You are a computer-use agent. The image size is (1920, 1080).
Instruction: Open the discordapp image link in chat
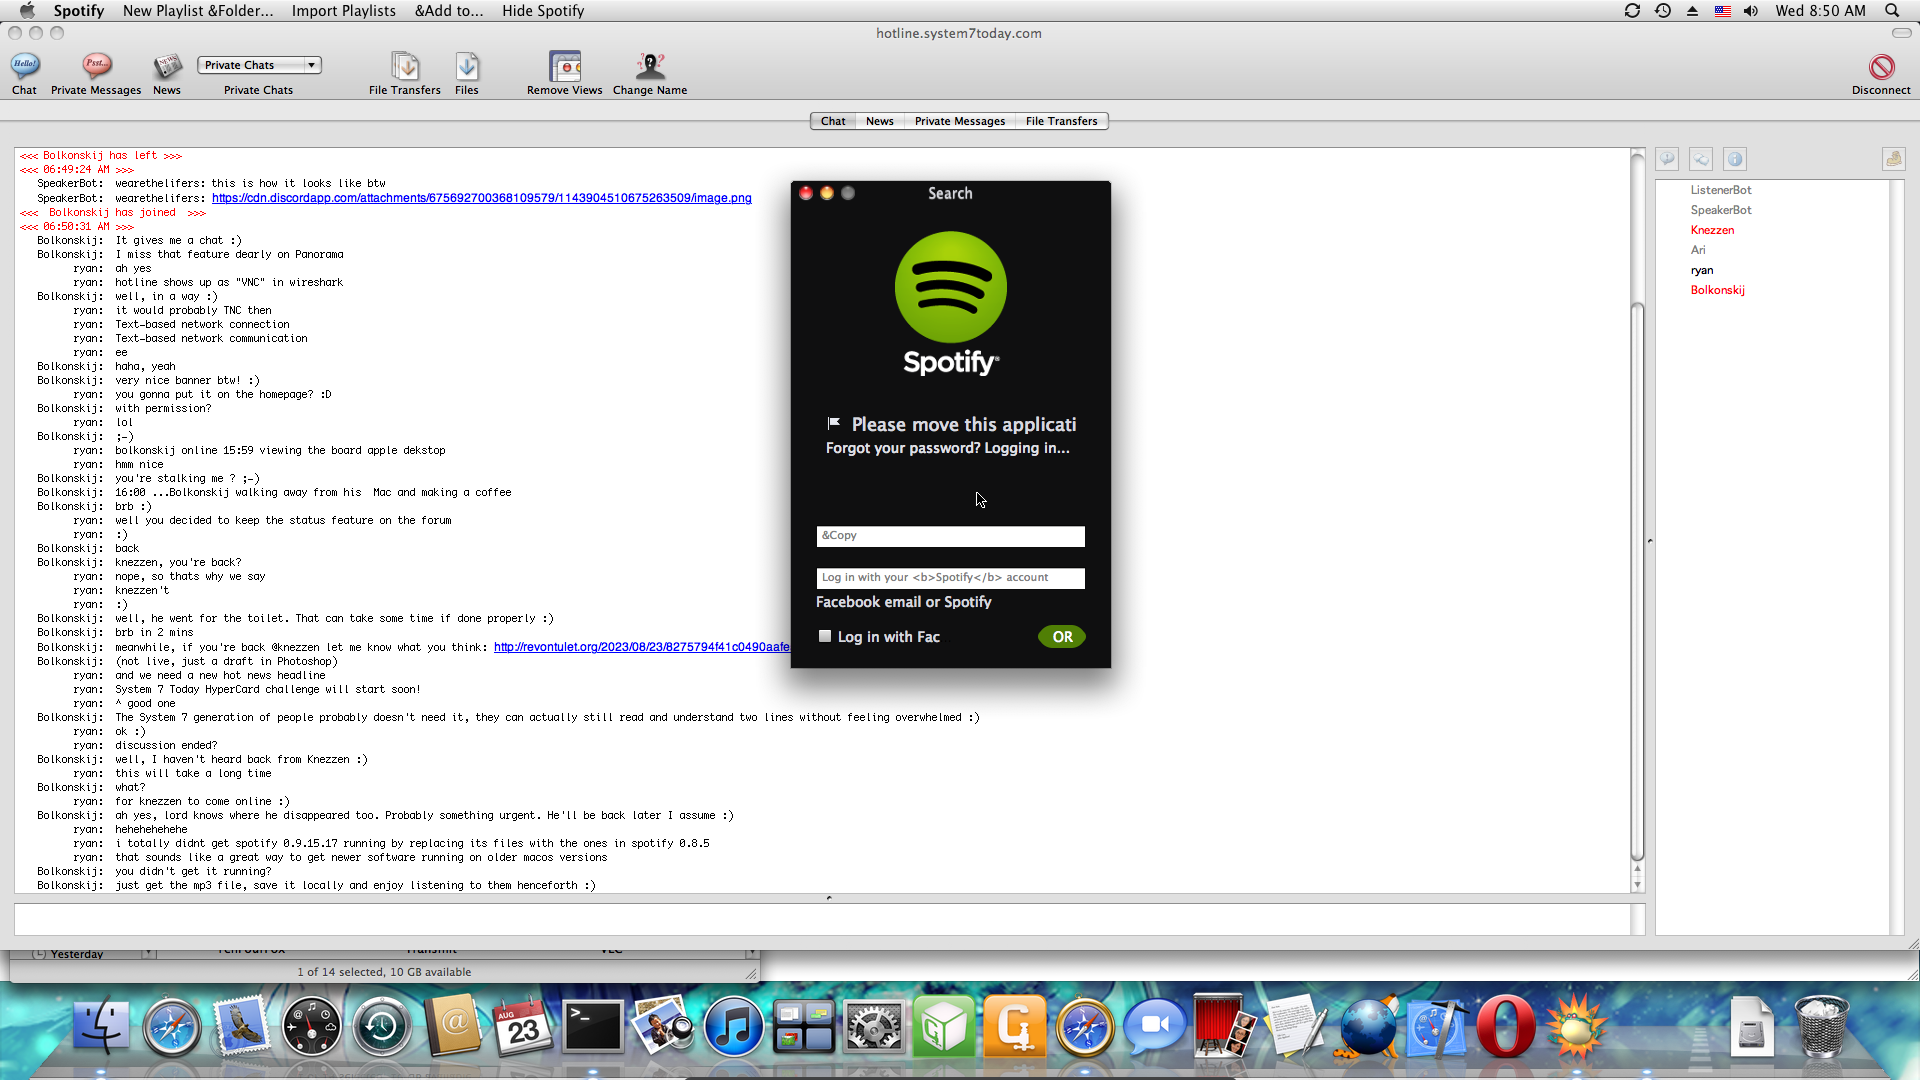pyautogui.click(x=481, y=198)
